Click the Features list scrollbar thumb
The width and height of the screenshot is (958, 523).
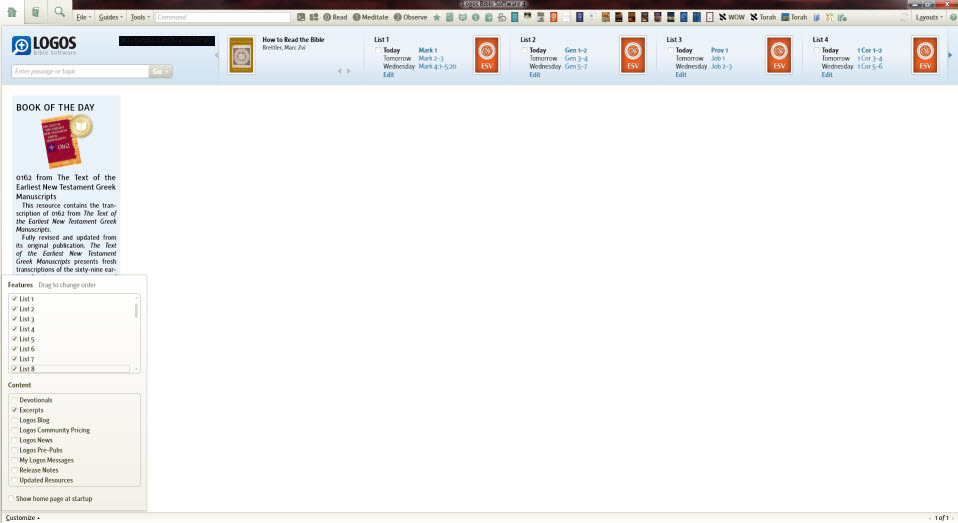136,311
